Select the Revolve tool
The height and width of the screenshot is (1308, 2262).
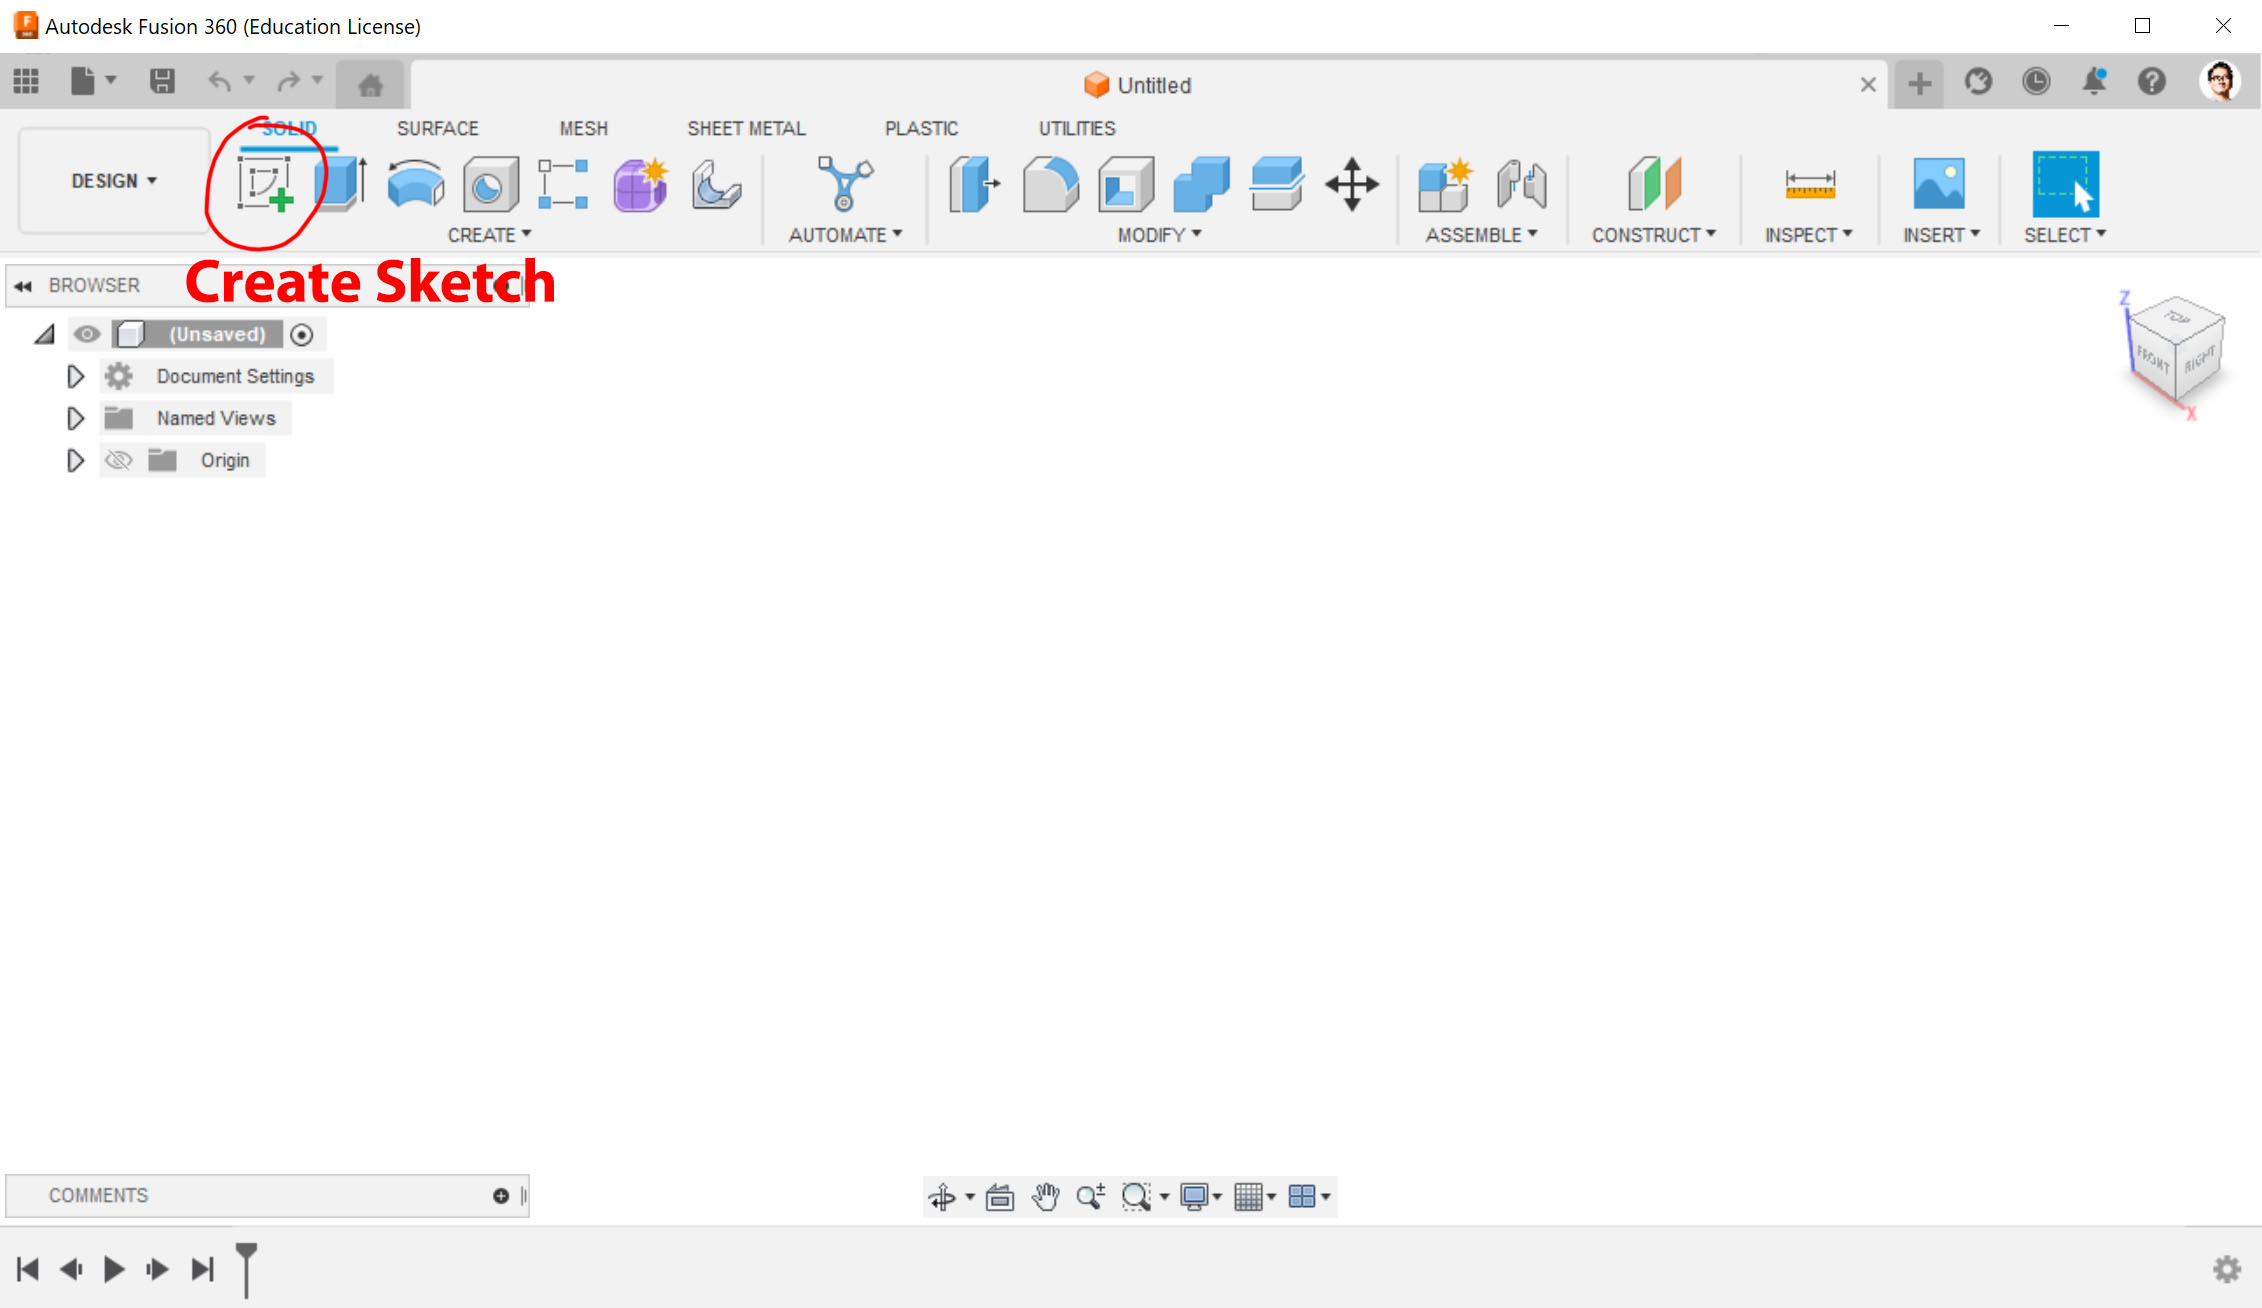point(415,184)
